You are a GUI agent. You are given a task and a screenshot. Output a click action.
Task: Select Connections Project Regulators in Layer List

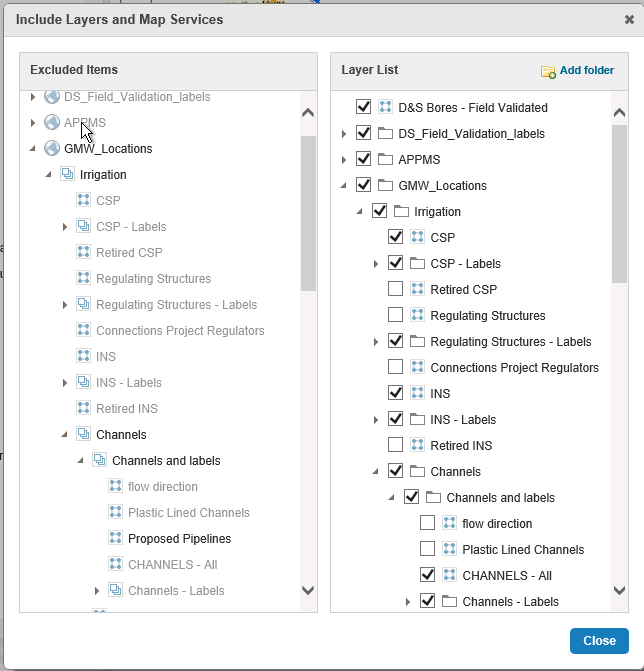pyautogui.click(x=514, y=368)
